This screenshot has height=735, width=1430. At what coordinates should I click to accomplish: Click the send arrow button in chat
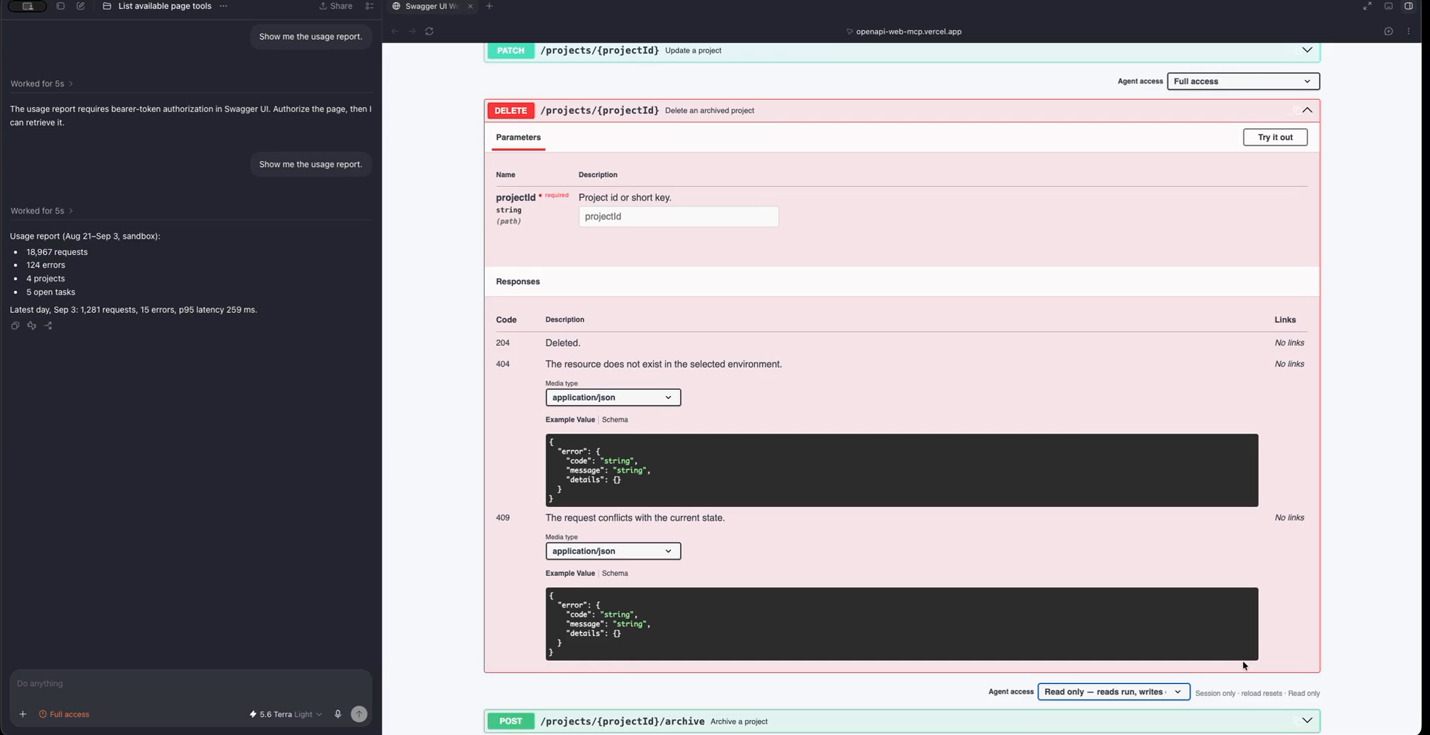click(359, 714)
